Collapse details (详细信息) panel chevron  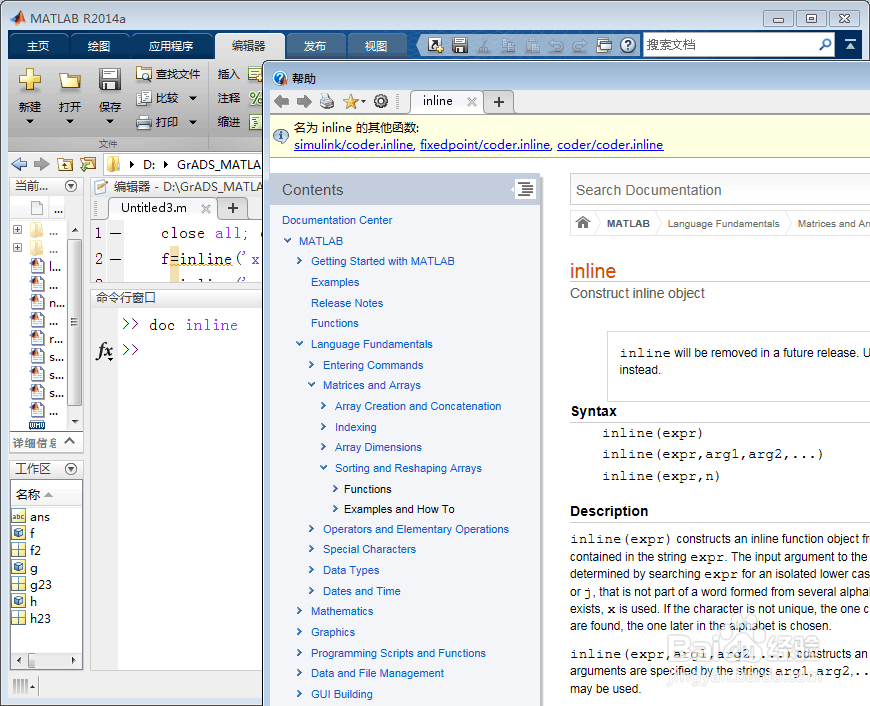pyautogui.click(x=69, y=441)
